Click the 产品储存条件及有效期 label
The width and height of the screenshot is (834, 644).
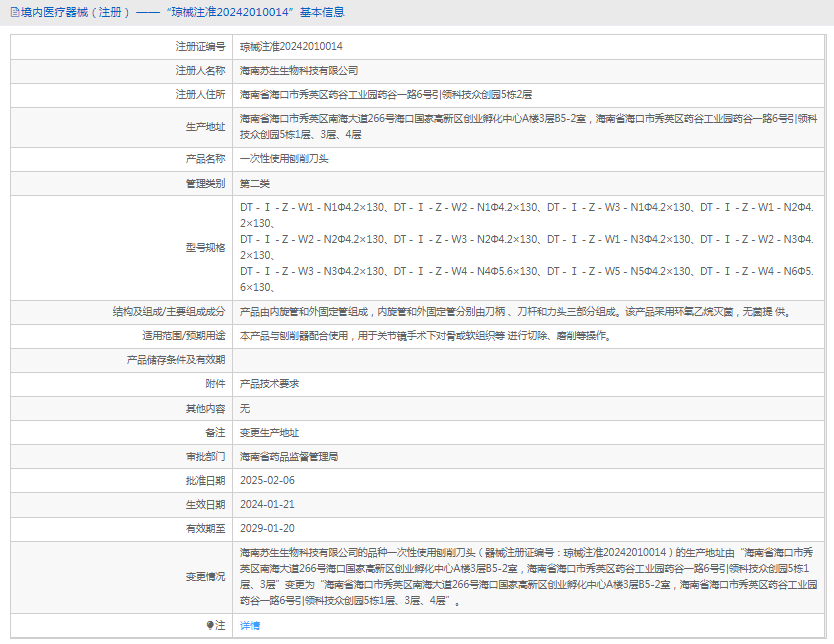[176, 360]
